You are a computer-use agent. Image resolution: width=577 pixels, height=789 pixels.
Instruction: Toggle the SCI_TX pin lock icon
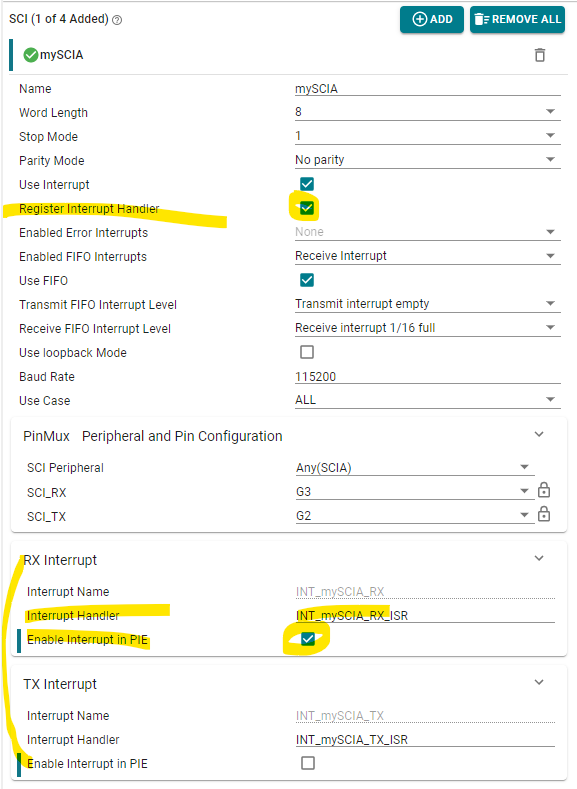(544, 514)
